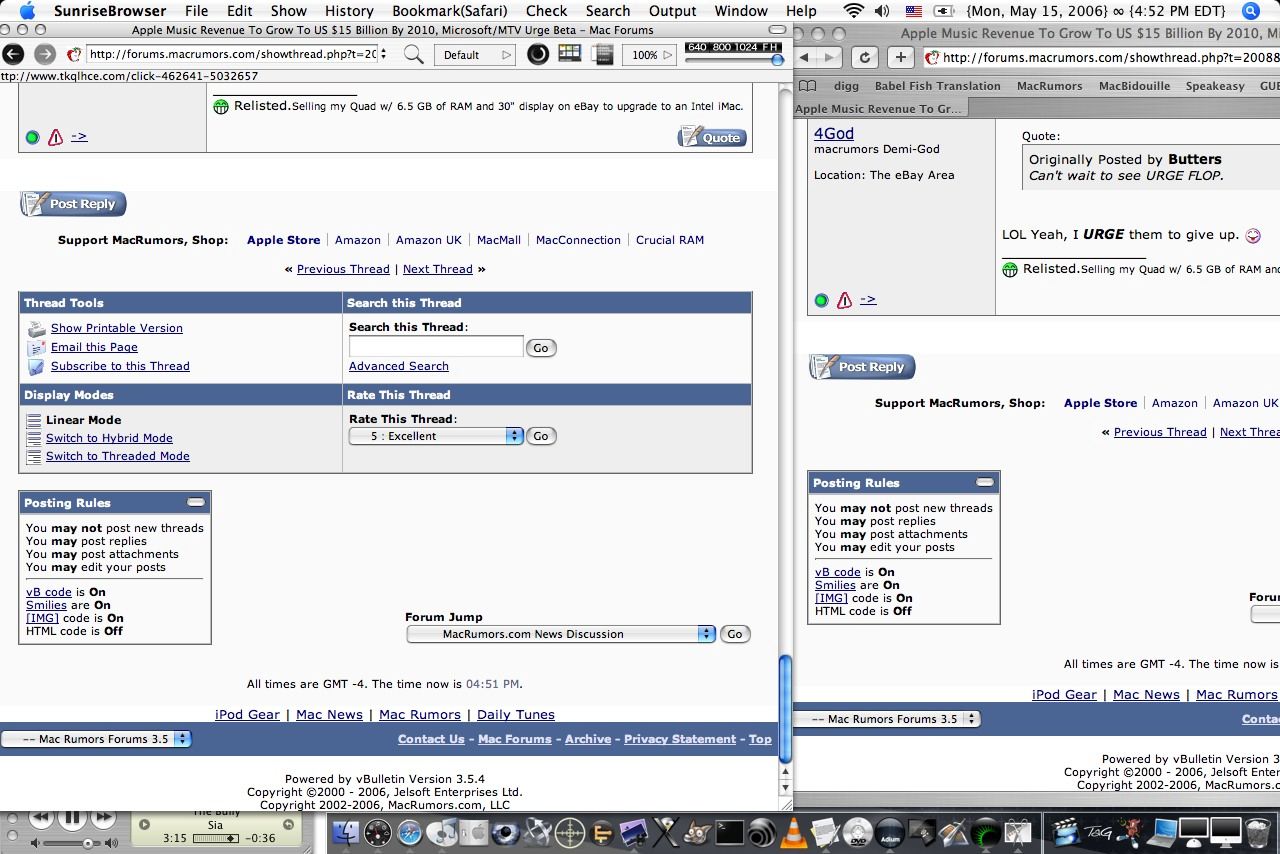This screenshot has height=854, width=1280.
Task: Open Terminal icon in the Dock
Action: point(729,832)
